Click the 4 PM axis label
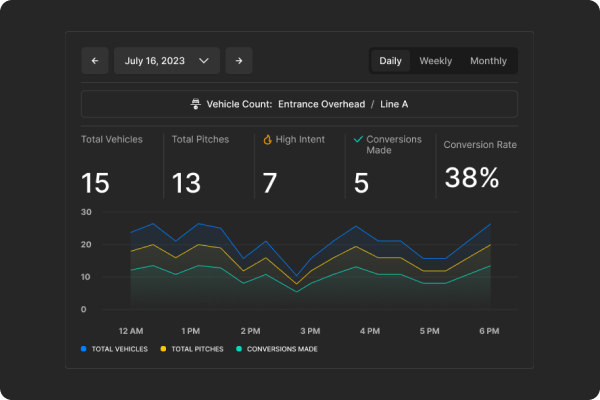Image resolution: width=600 pixels, height=400 pixels. click(x=370, y=331)
